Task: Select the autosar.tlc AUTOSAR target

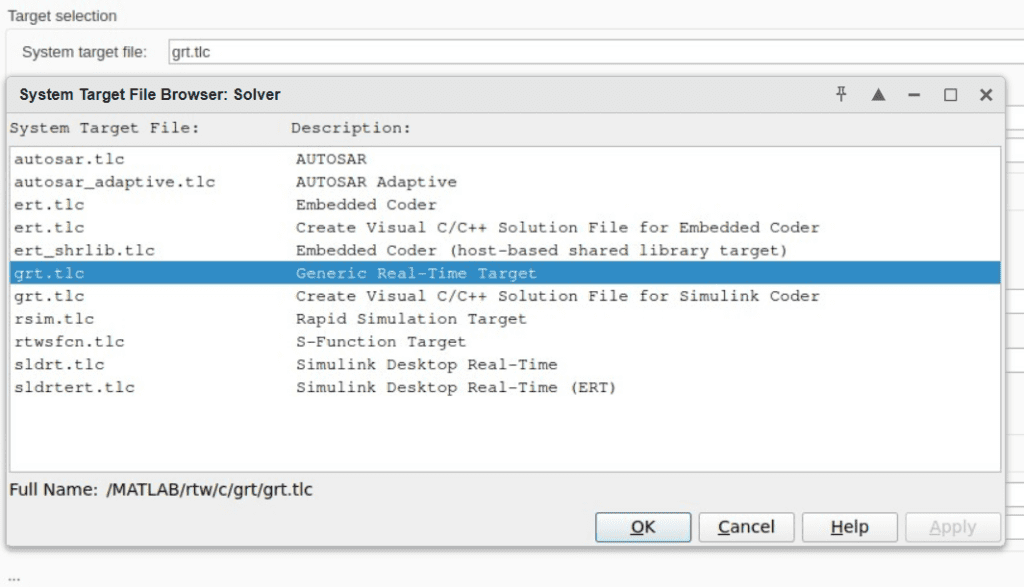Action: (300, 158)
